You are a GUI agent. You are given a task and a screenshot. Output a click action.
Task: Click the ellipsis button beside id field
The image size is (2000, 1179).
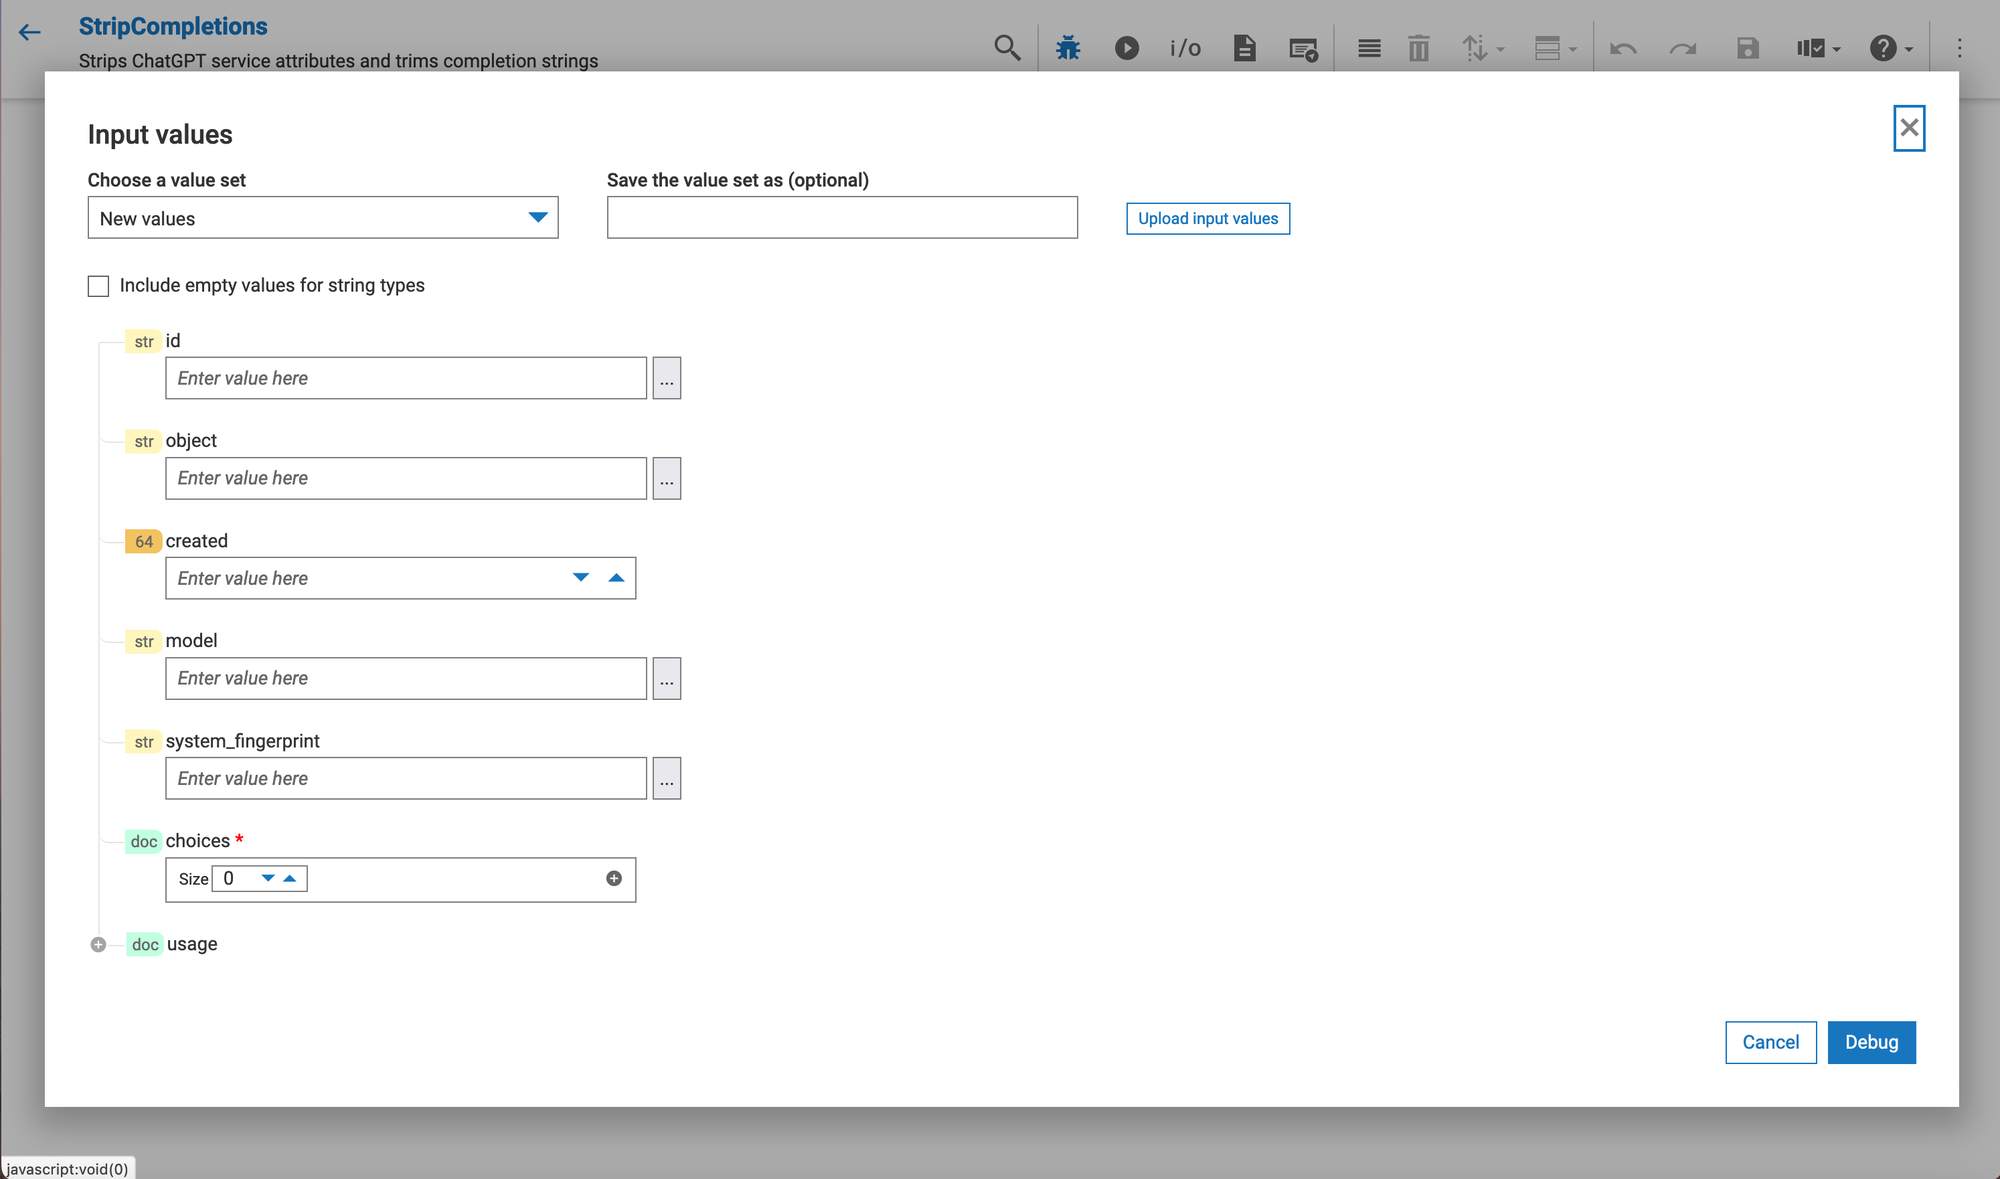click(x=666, y=379)
